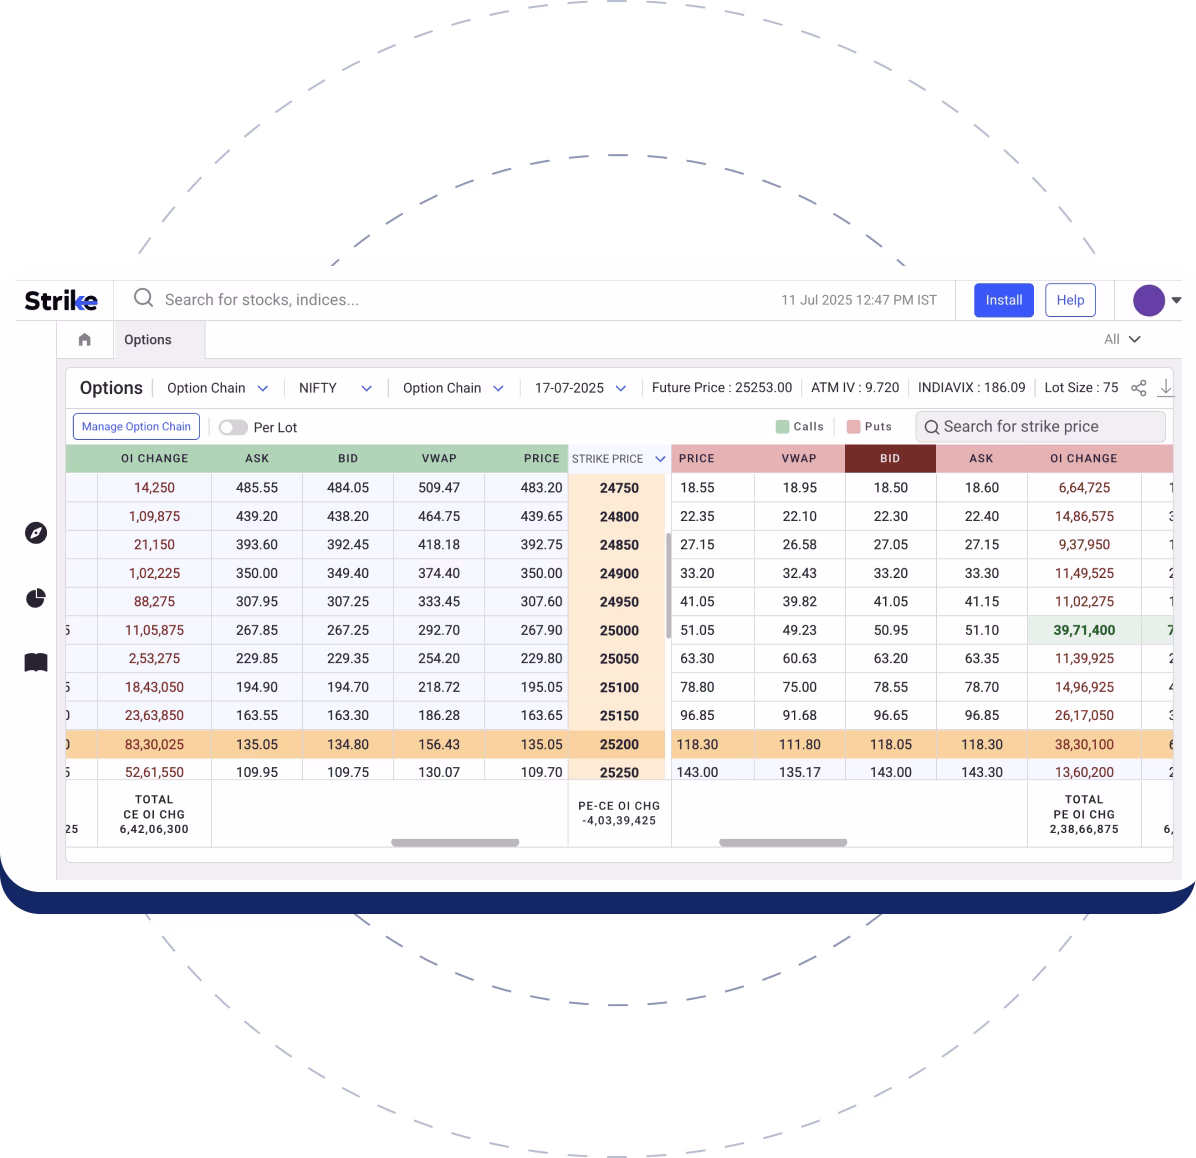
Task: Toggle the Calls legend filter
Action: [800, 427]
